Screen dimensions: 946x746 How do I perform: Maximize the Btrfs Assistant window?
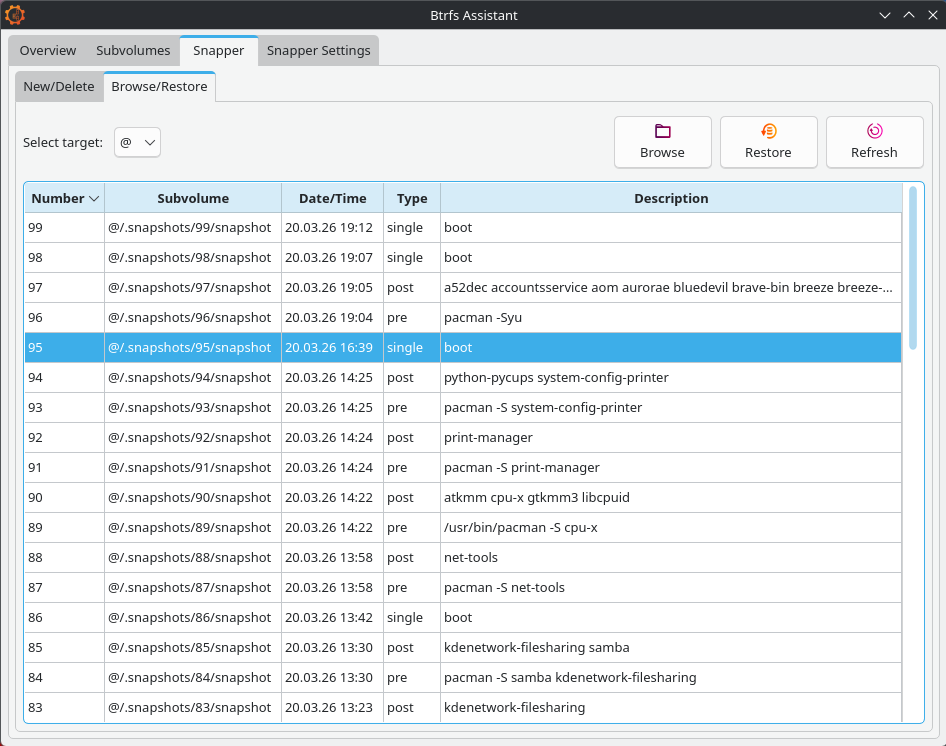[x=909, y=15]
